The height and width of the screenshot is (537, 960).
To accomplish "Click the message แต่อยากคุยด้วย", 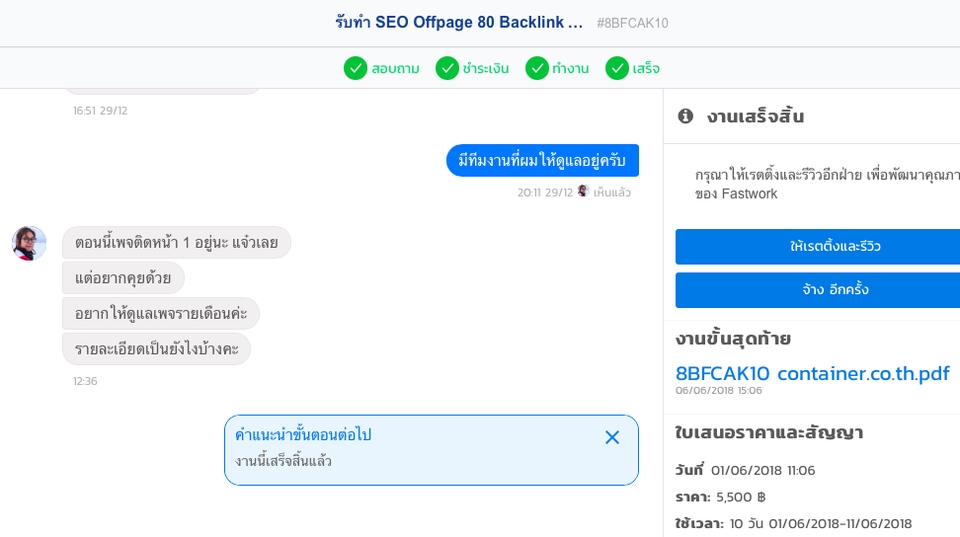I will pos(123,278).
